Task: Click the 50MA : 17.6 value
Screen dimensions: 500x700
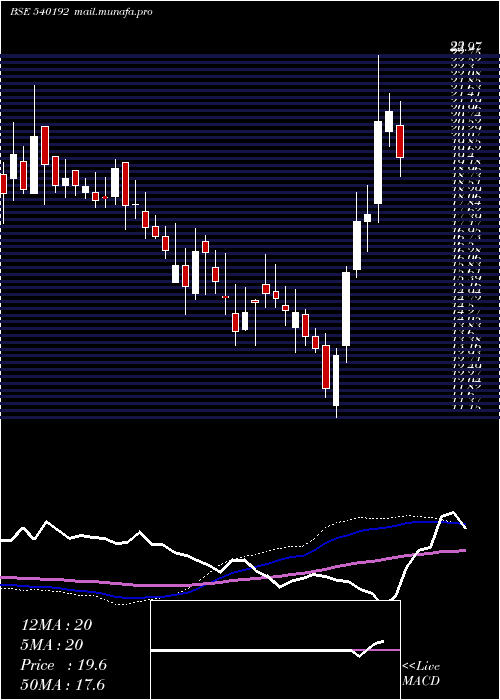Action: coord(62,685)
